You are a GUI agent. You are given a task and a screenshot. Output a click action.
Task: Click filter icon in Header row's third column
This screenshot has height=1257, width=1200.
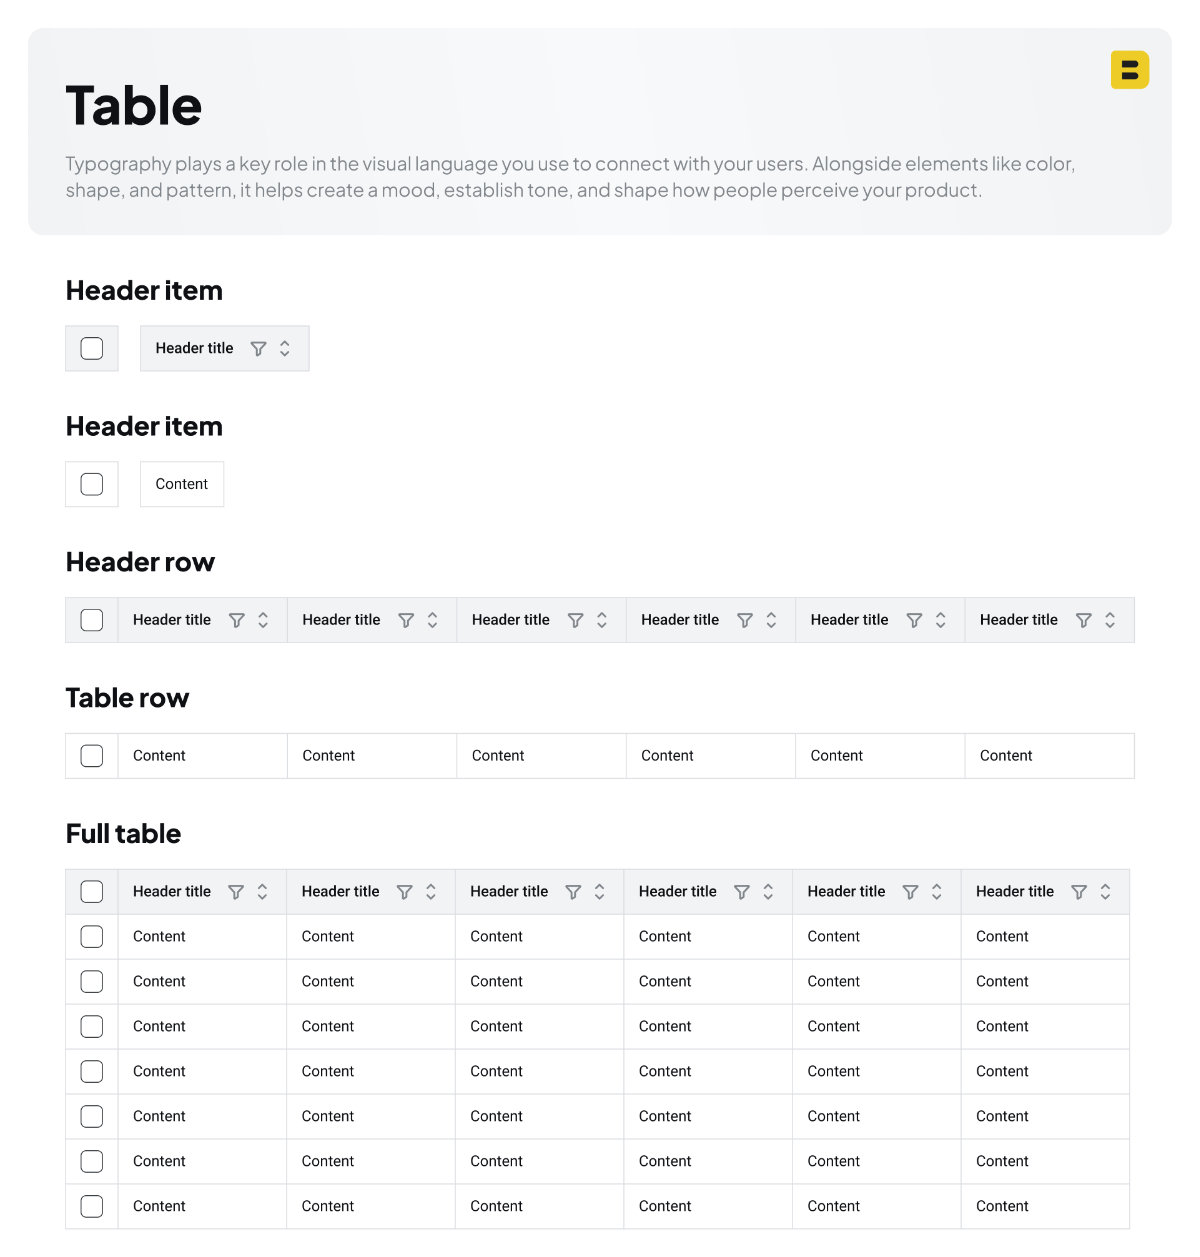point(576,621)
